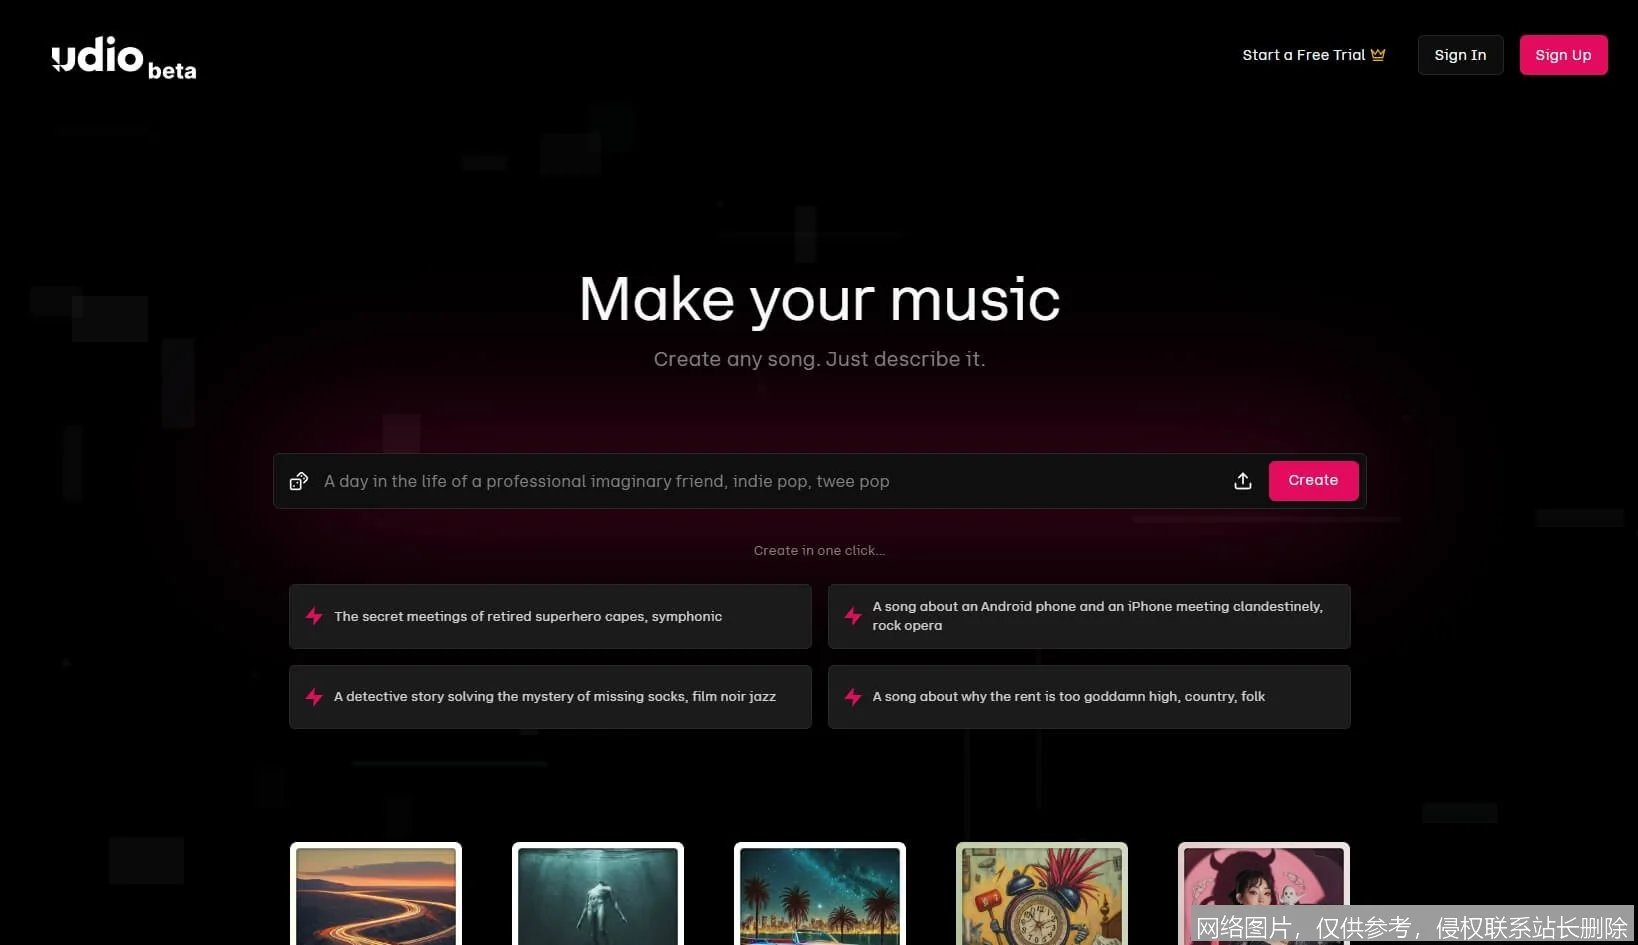The width and height of the screenshot is (1638, 945).
Task: Open the palm trees night sky thumbnail
Action: pyautogui.click(x=820, y=895)
